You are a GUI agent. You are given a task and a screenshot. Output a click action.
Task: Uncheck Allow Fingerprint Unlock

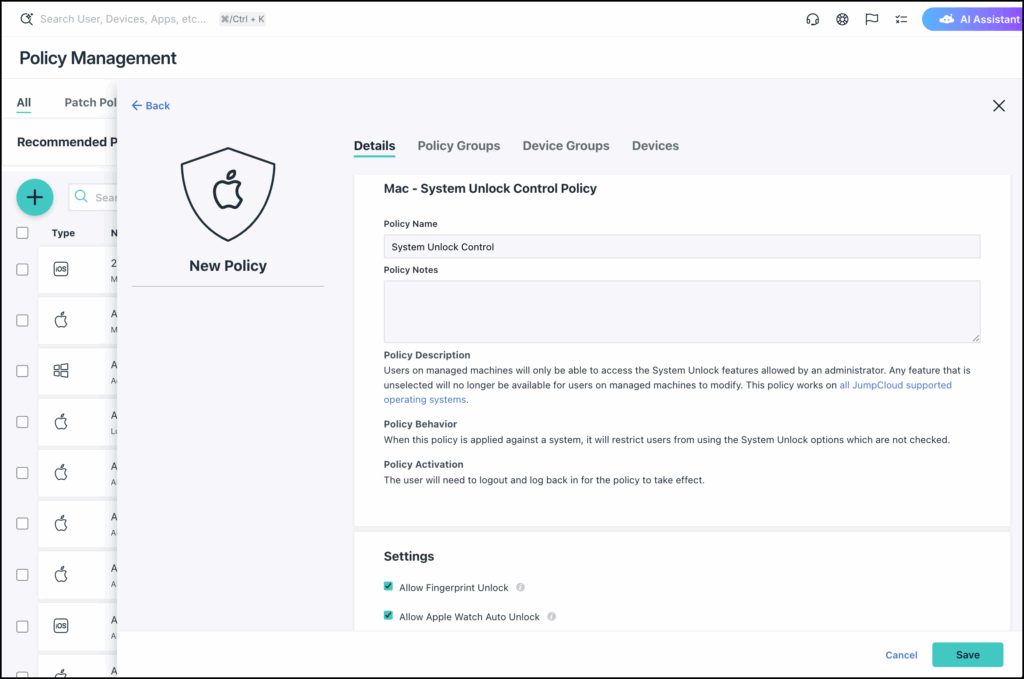coord(388,586)
